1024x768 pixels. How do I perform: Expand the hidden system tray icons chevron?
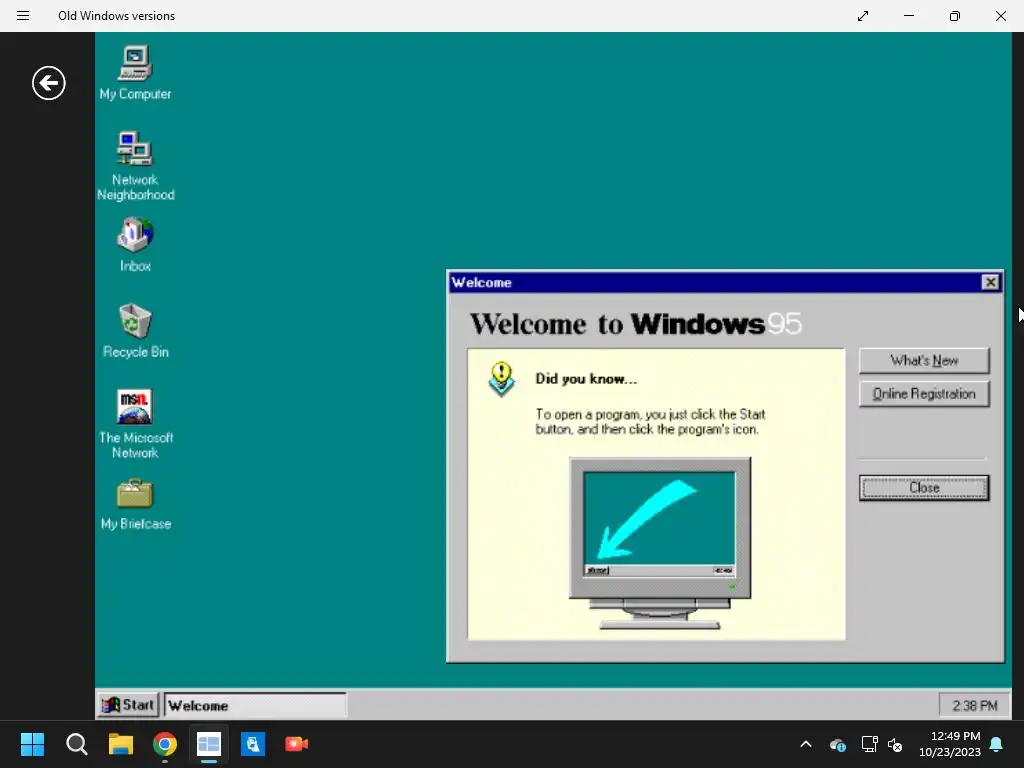click(x=806, y=744)
